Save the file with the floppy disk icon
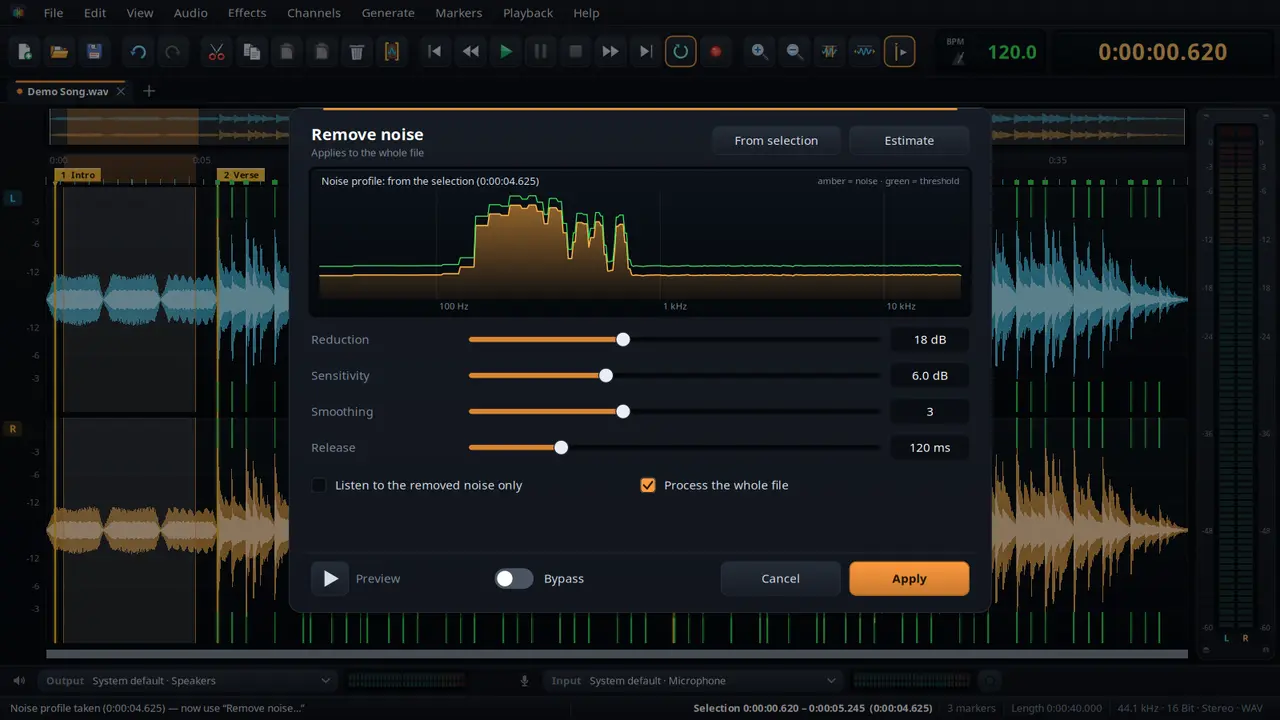Screen dimensions: 1280x720 click(x=94, y=52)
